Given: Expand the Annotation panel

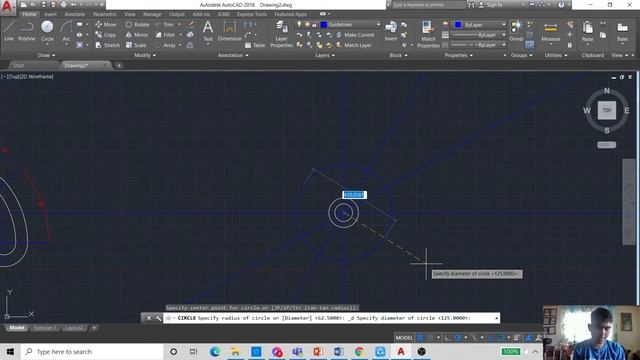Looking at the screenshot, I should (x=233, y=55).
